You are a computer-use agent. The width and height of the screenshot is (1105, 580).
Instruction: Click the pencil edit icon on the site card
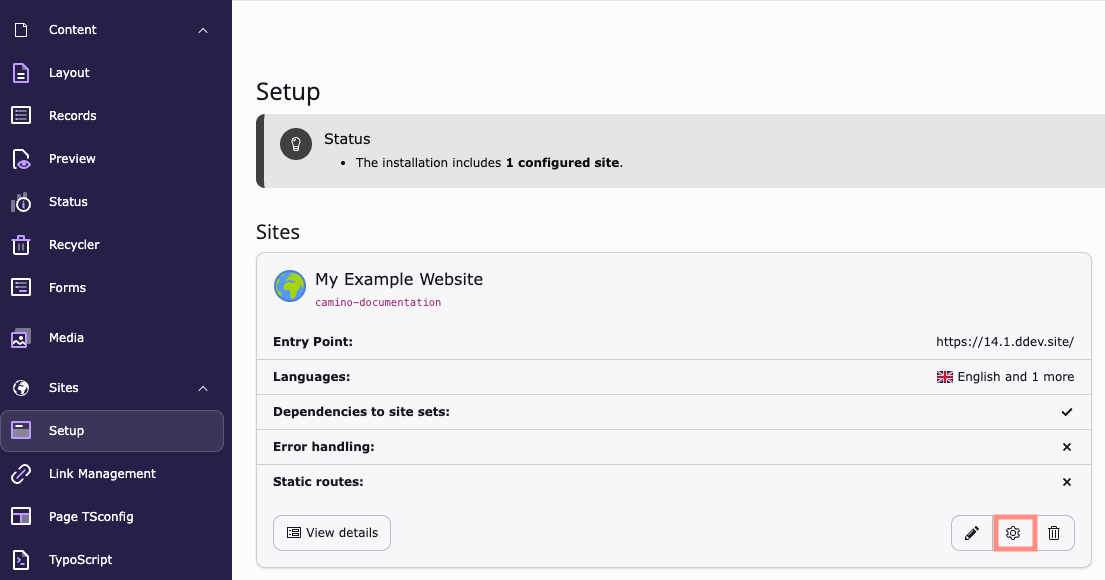click(x=972, y=533)
